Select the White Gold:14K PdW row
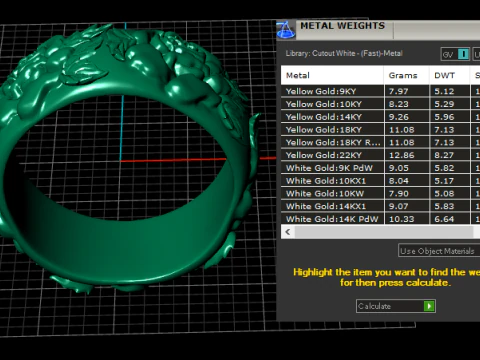The image size is (480, 360). pyautogui.click(x=380, y=219)
